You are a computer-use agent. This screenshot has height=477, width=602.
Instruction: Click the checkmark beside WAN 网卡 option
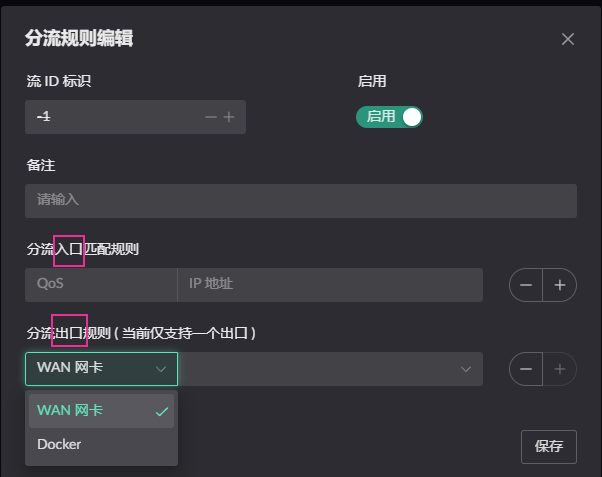click(162, 411)
